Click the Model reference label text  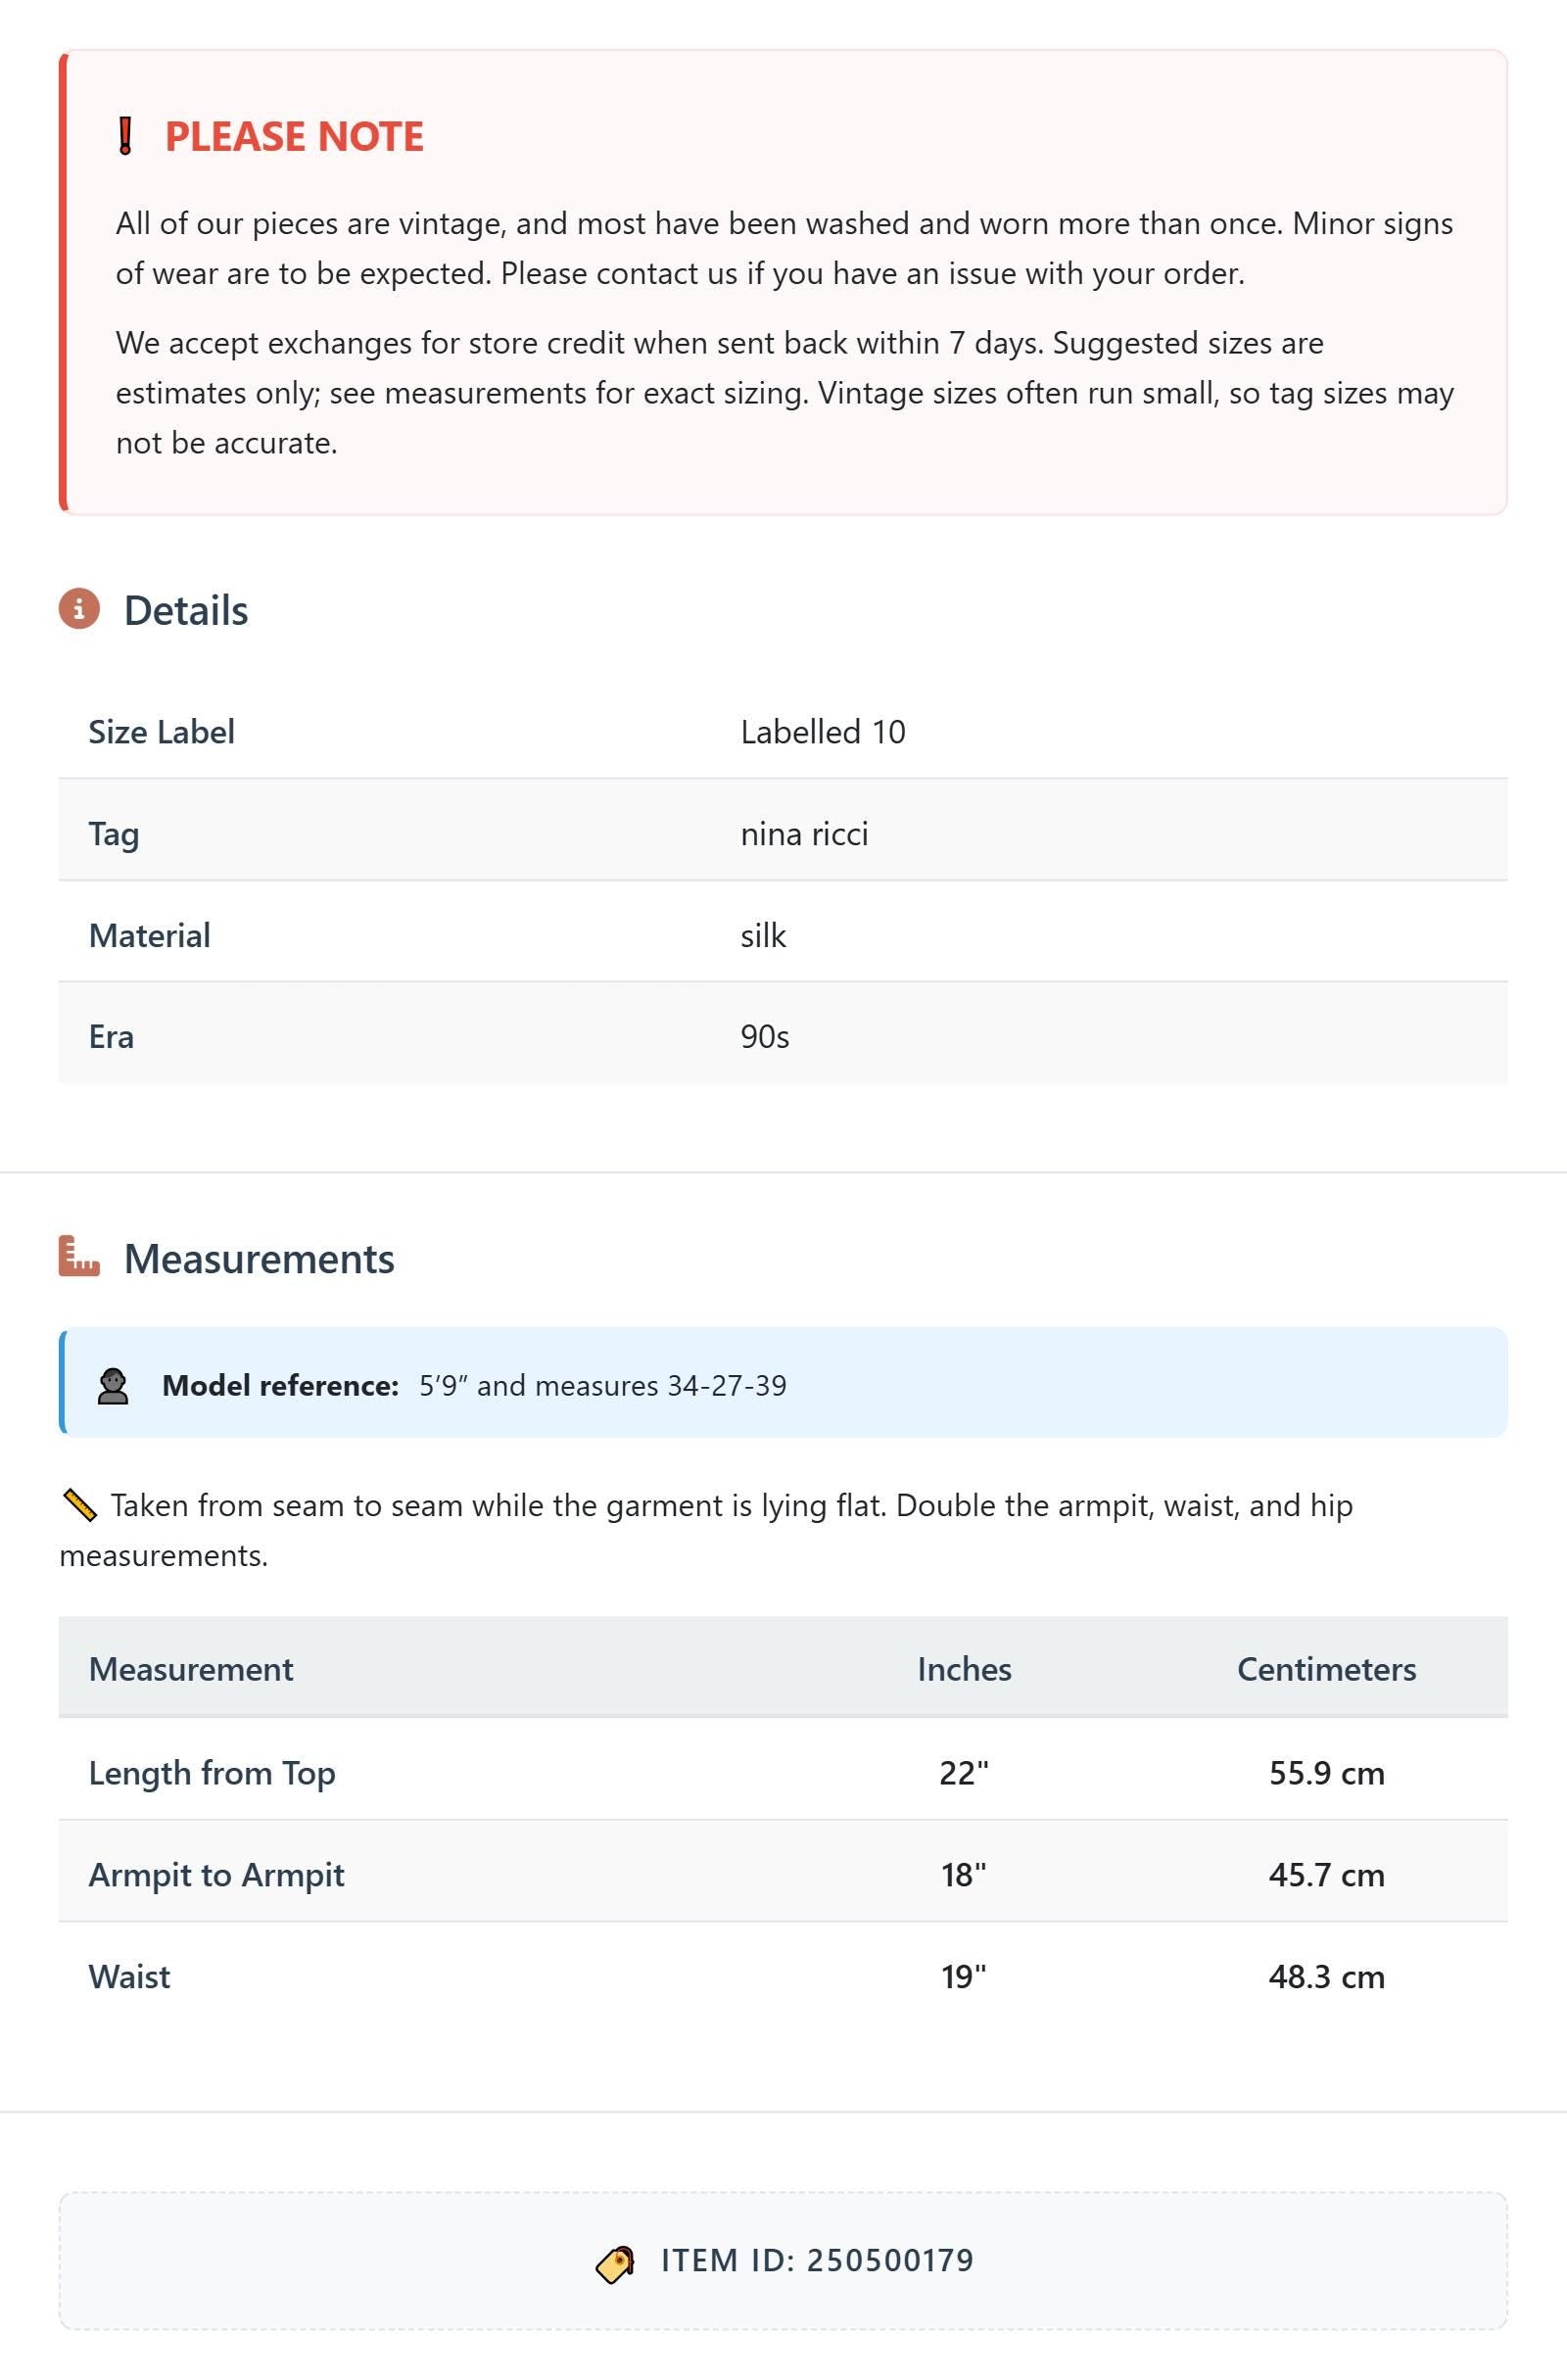coord(280,1386)
